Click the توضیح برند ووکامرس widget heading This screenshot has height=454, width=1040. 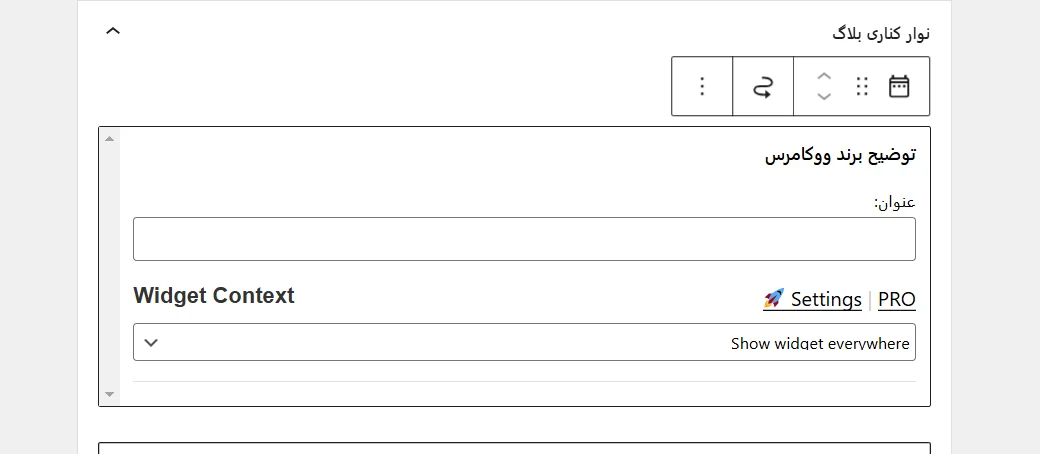click(x=841, y=155)
